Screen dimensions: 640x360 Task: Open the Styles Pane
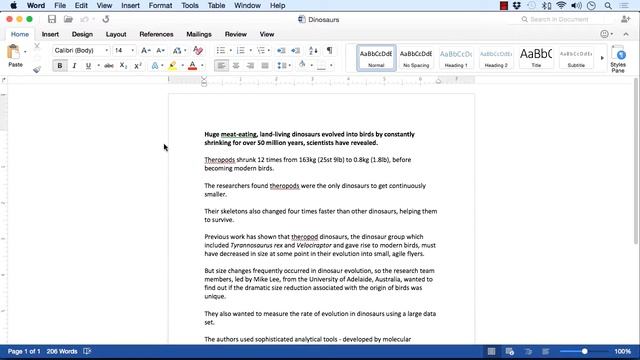[618, 60]
